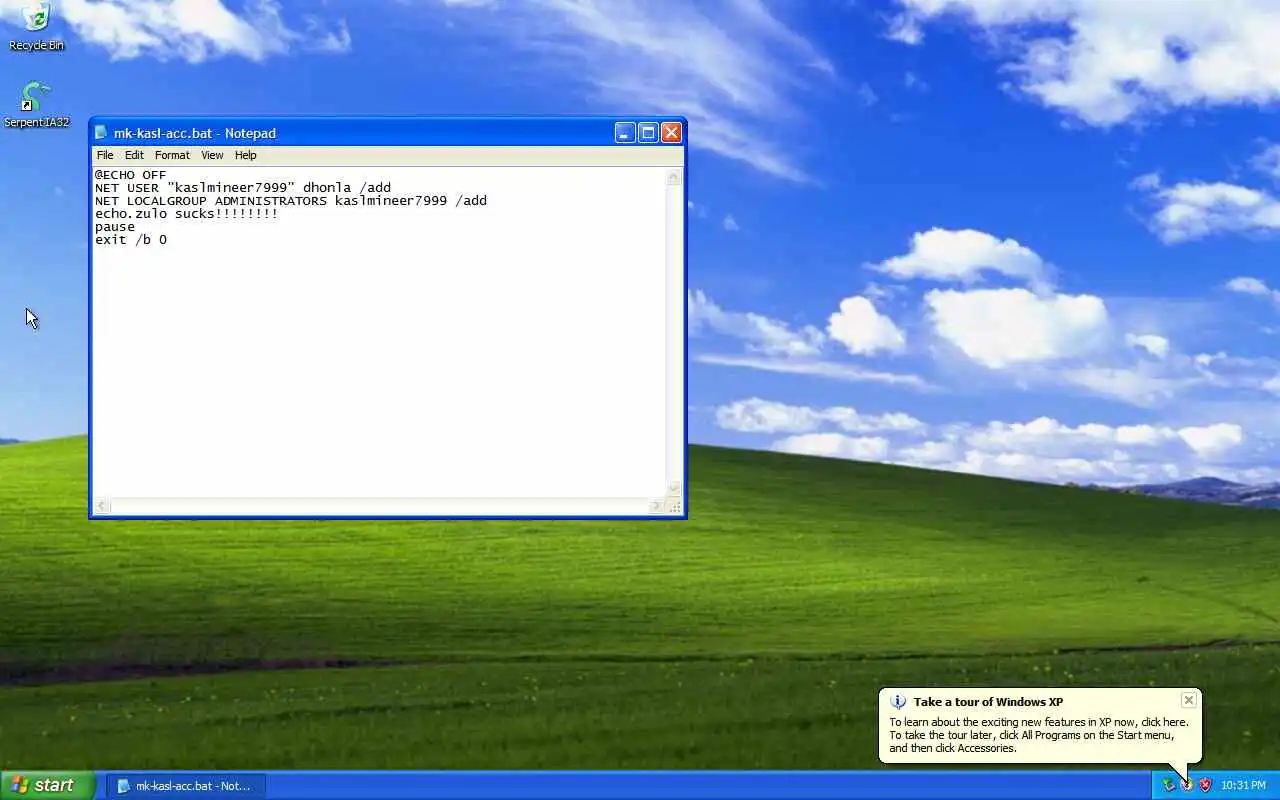Click the mk-kasl-acc.bat taskbar button
This screenshot has width=1280, height=800.
(x=185, y=786)
